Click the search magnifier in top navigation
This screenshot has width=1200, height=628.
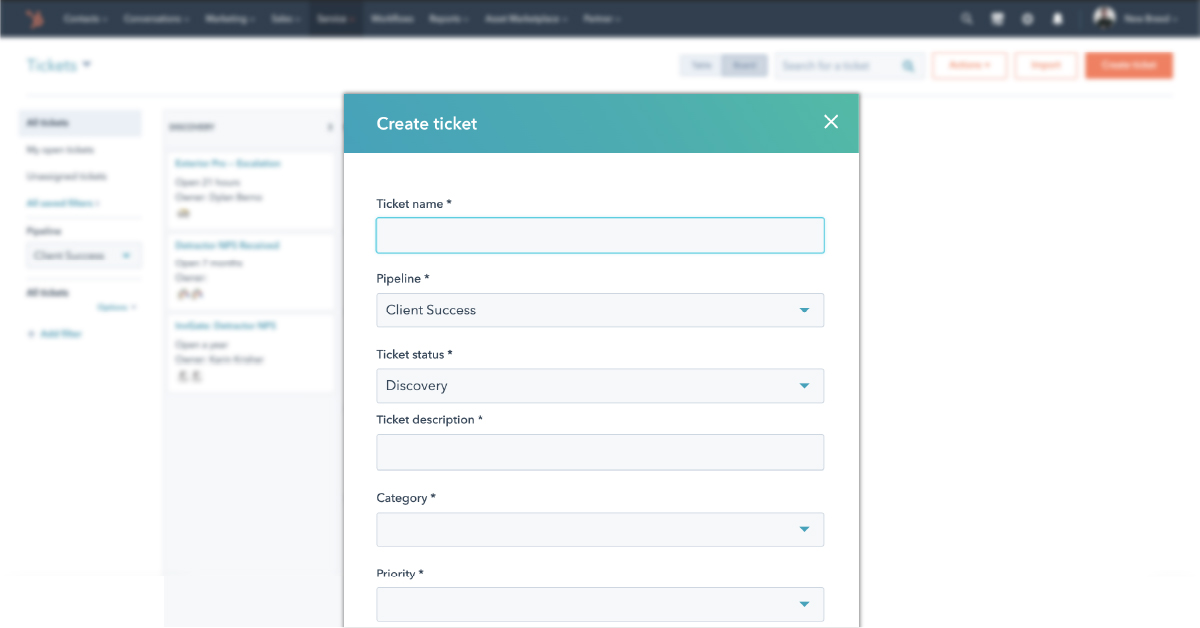966,19
